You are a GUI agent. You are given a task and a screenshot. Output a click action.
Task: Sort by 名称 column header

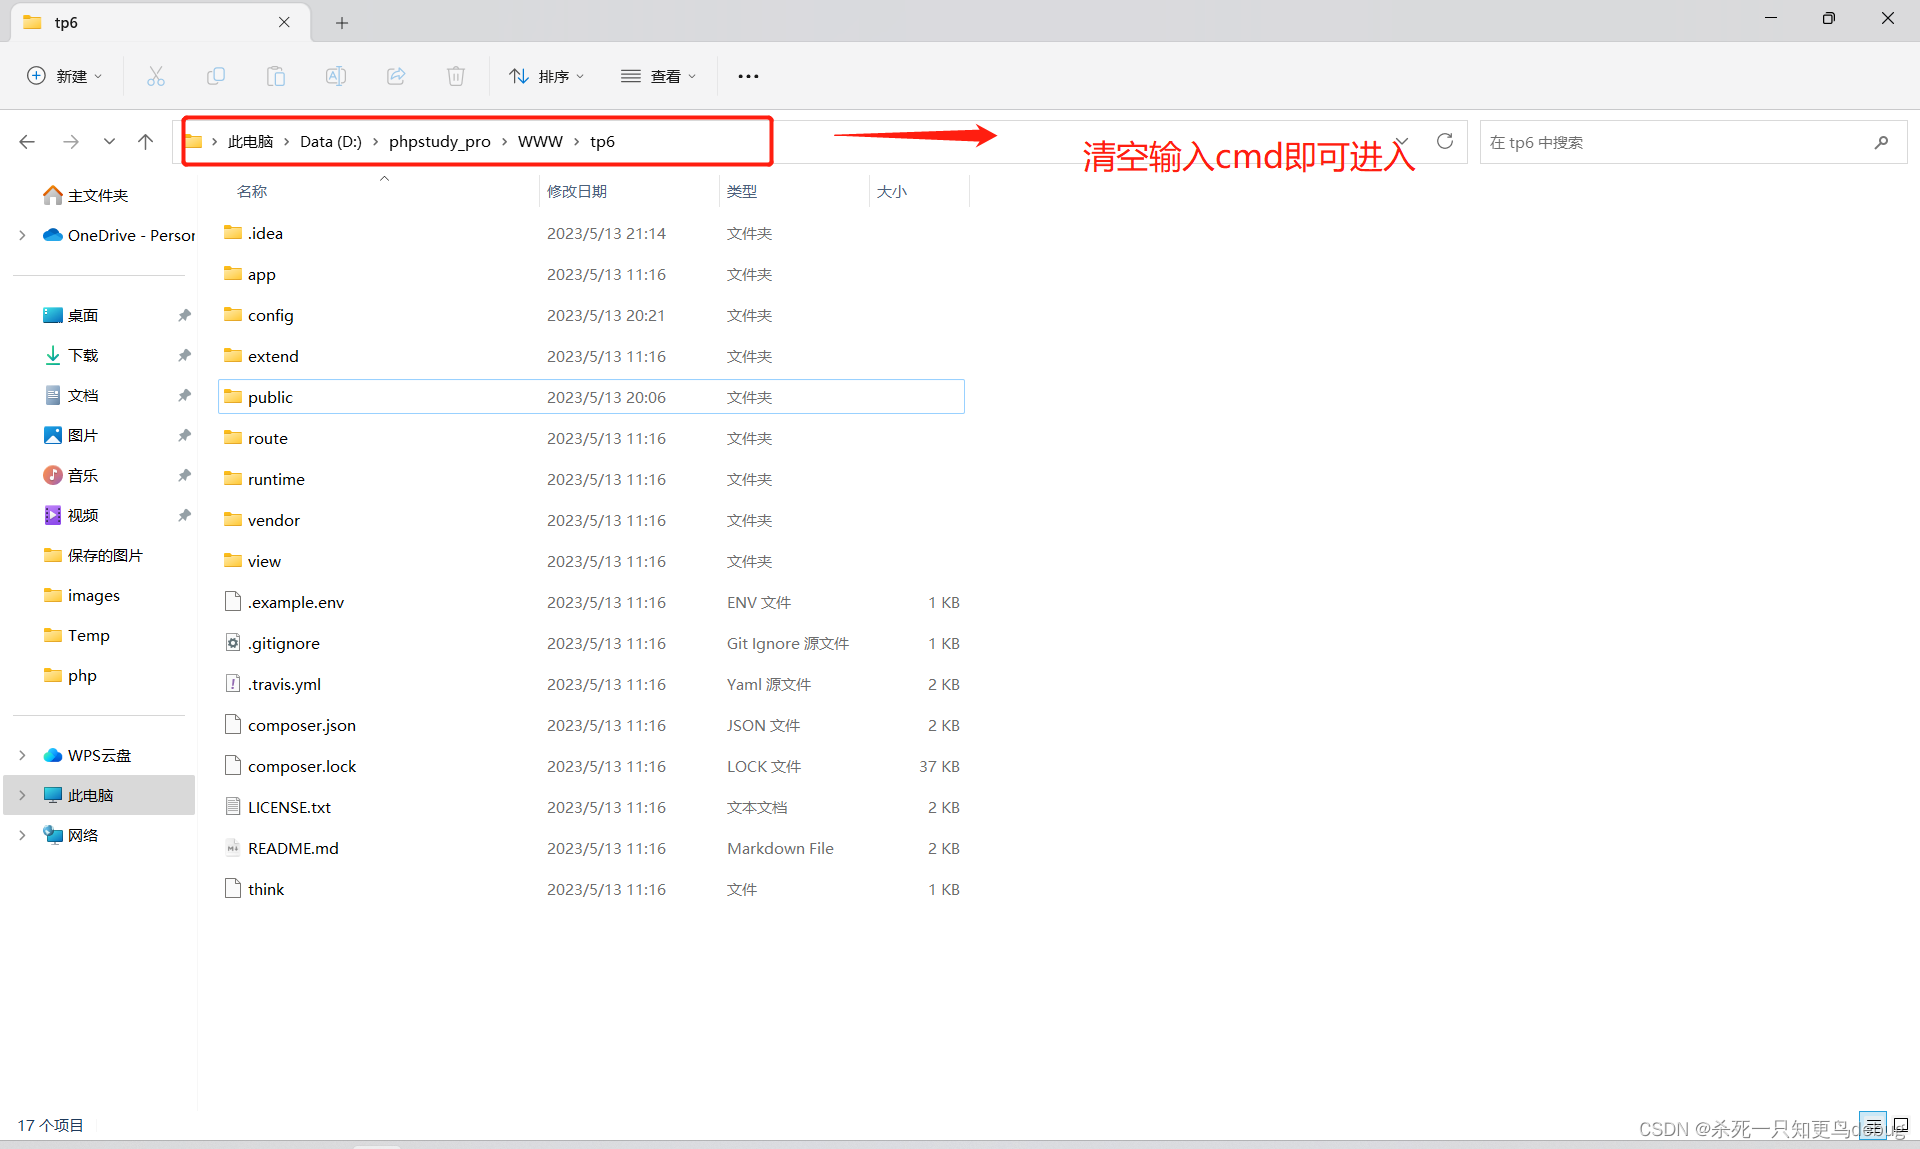[252, 191]
